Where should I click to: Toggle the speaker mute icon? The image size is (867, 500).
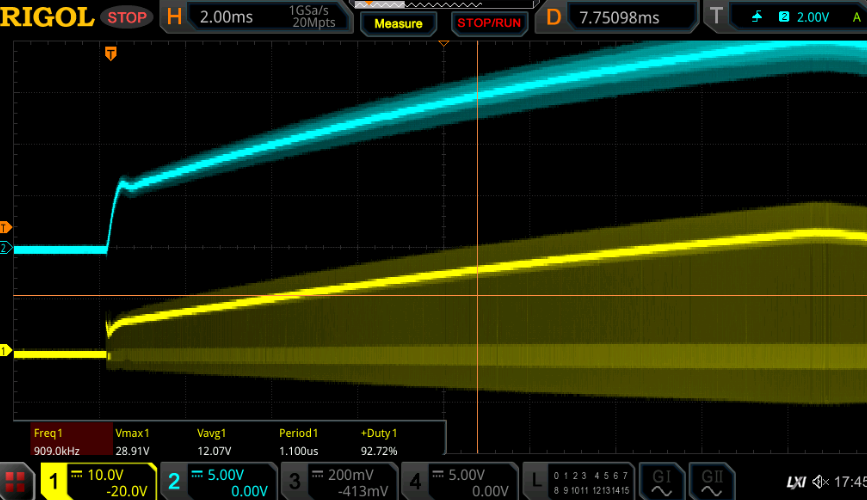point(820,482)
